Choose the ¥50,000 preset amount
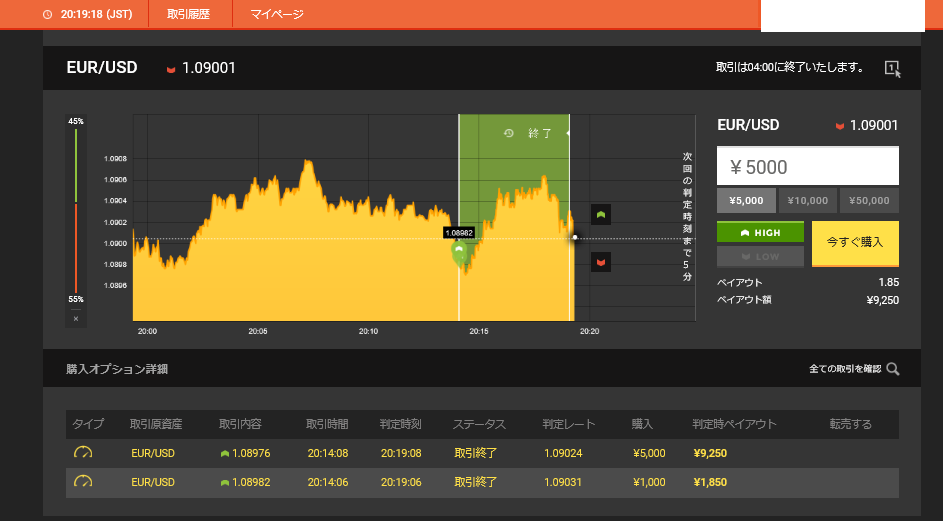 coord(869,201)
